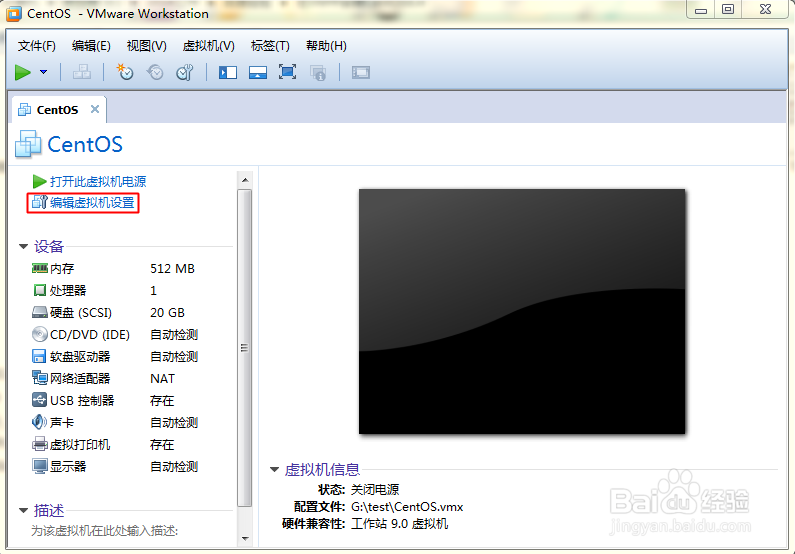Image resolution: width=795 pixels, height=554 pixels.
Task: Open the snapshot manager wrench icon
Action: click(x=185, y=72)
